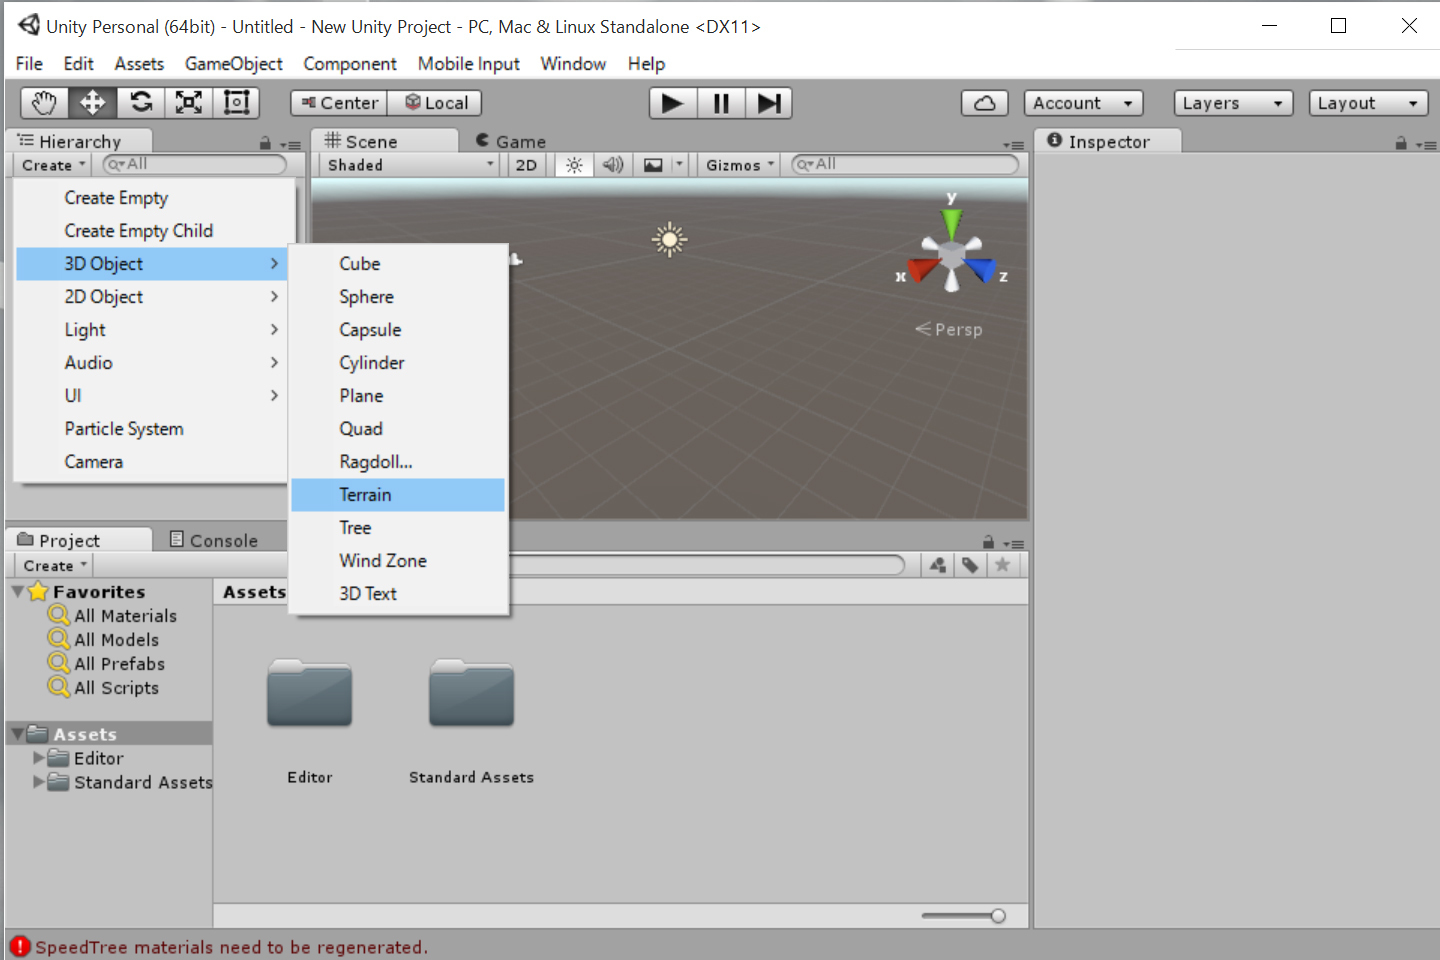Open Project panel options menu
Image resolution: width=1440 pixels, height=960 pixels.
tap(1014, 544)
